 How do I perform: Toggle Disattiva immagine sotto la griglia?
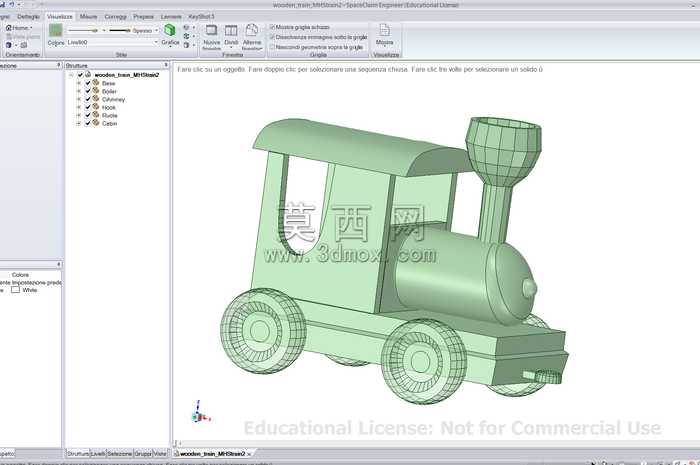coord(272,37)
